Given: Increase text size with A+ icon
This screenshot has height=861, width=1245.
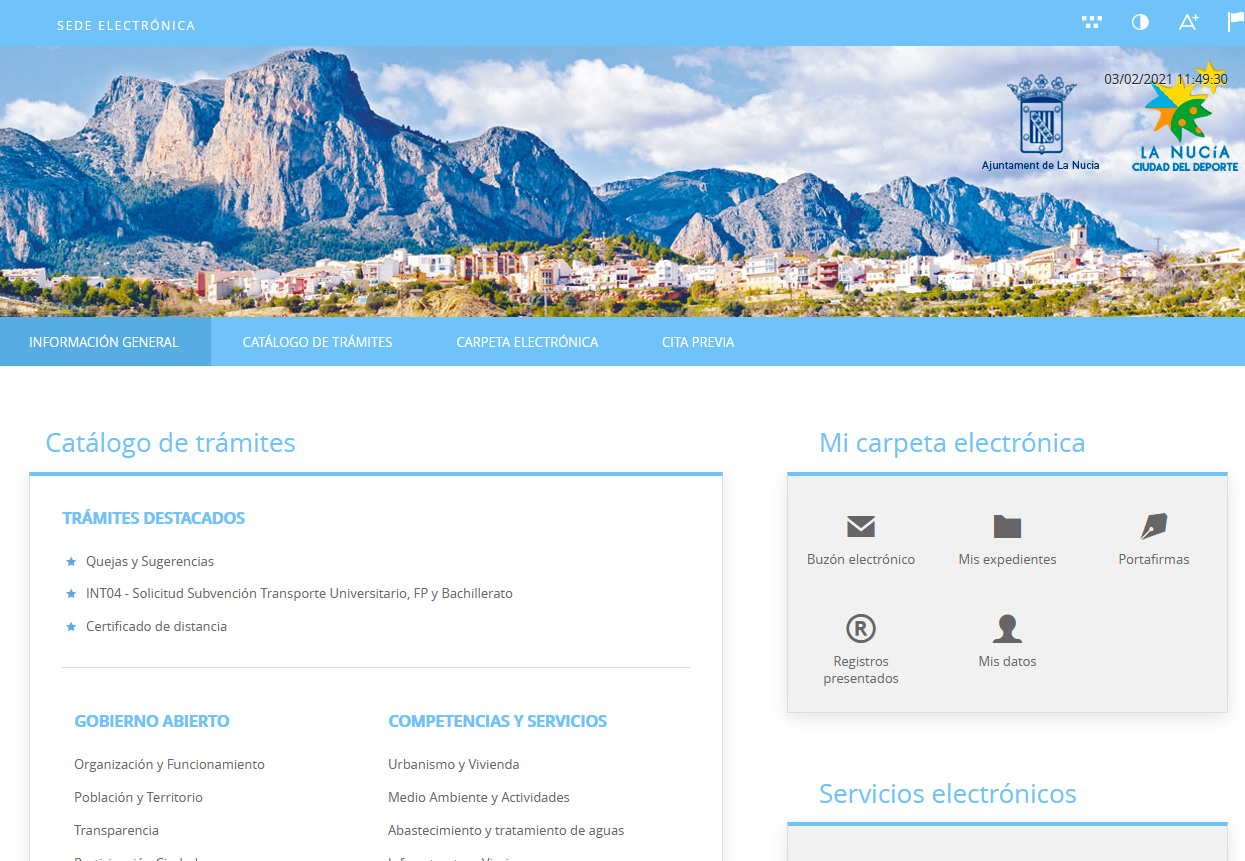Looking at the screenshot, I should [1188, 22].
